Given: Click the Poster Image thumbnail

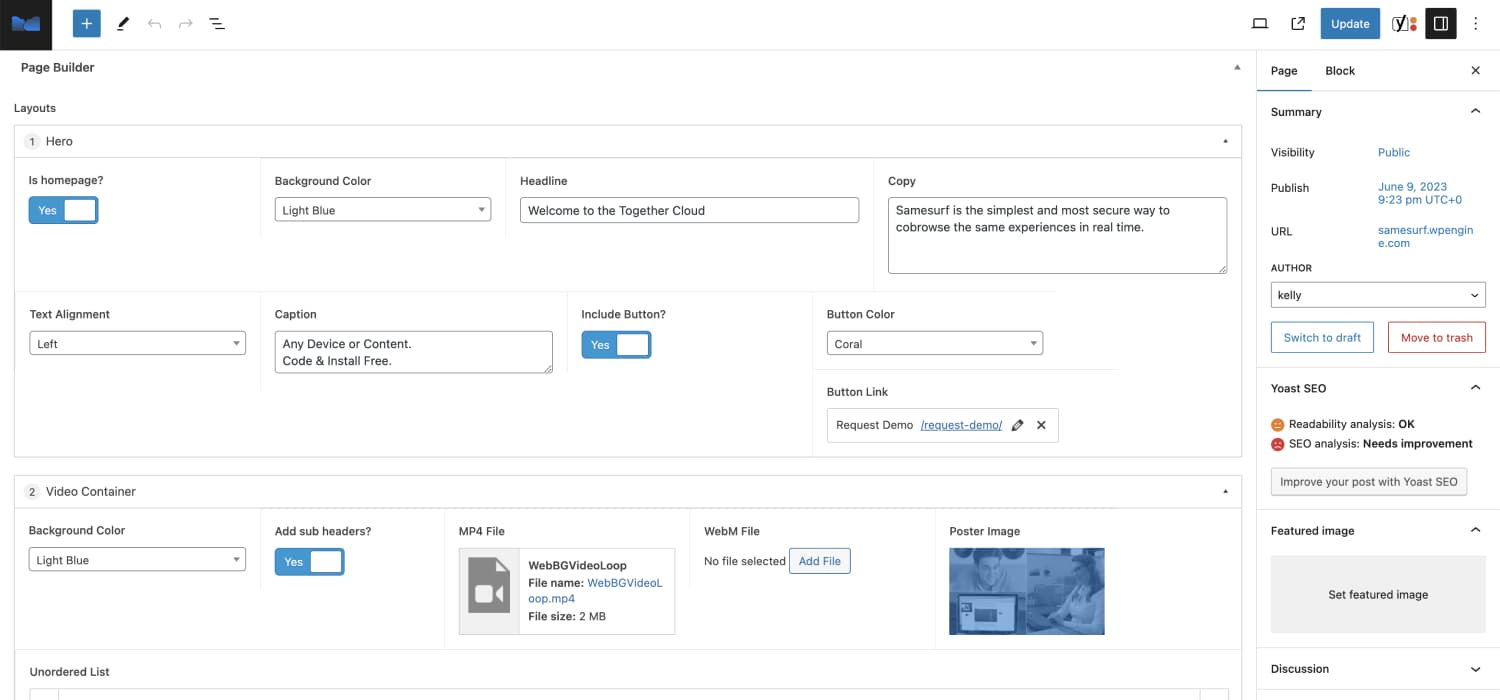Looking at the screenshot, I should [x=1026, y=591].
